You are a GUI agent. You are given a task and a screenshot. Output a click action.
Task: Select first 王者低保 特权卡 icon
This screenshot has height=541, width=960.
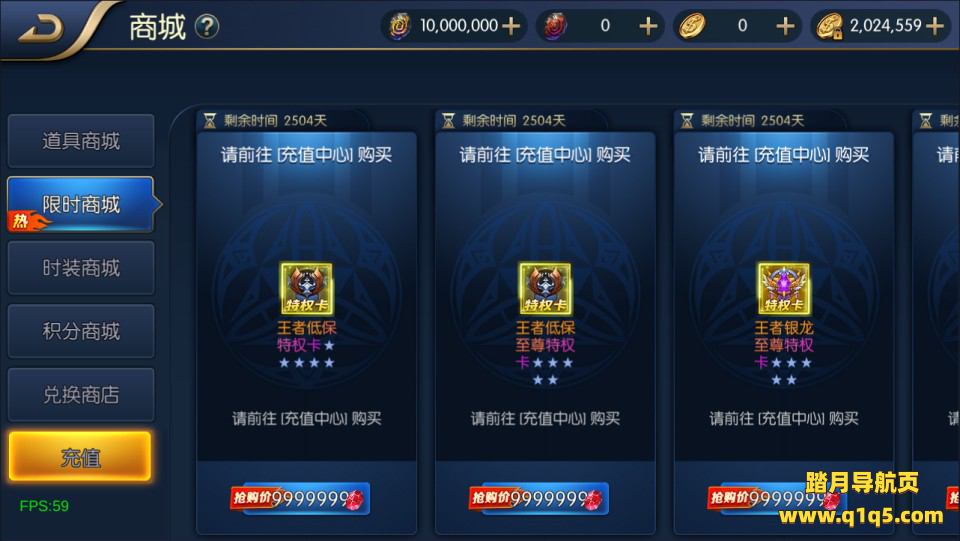[306, 289]
